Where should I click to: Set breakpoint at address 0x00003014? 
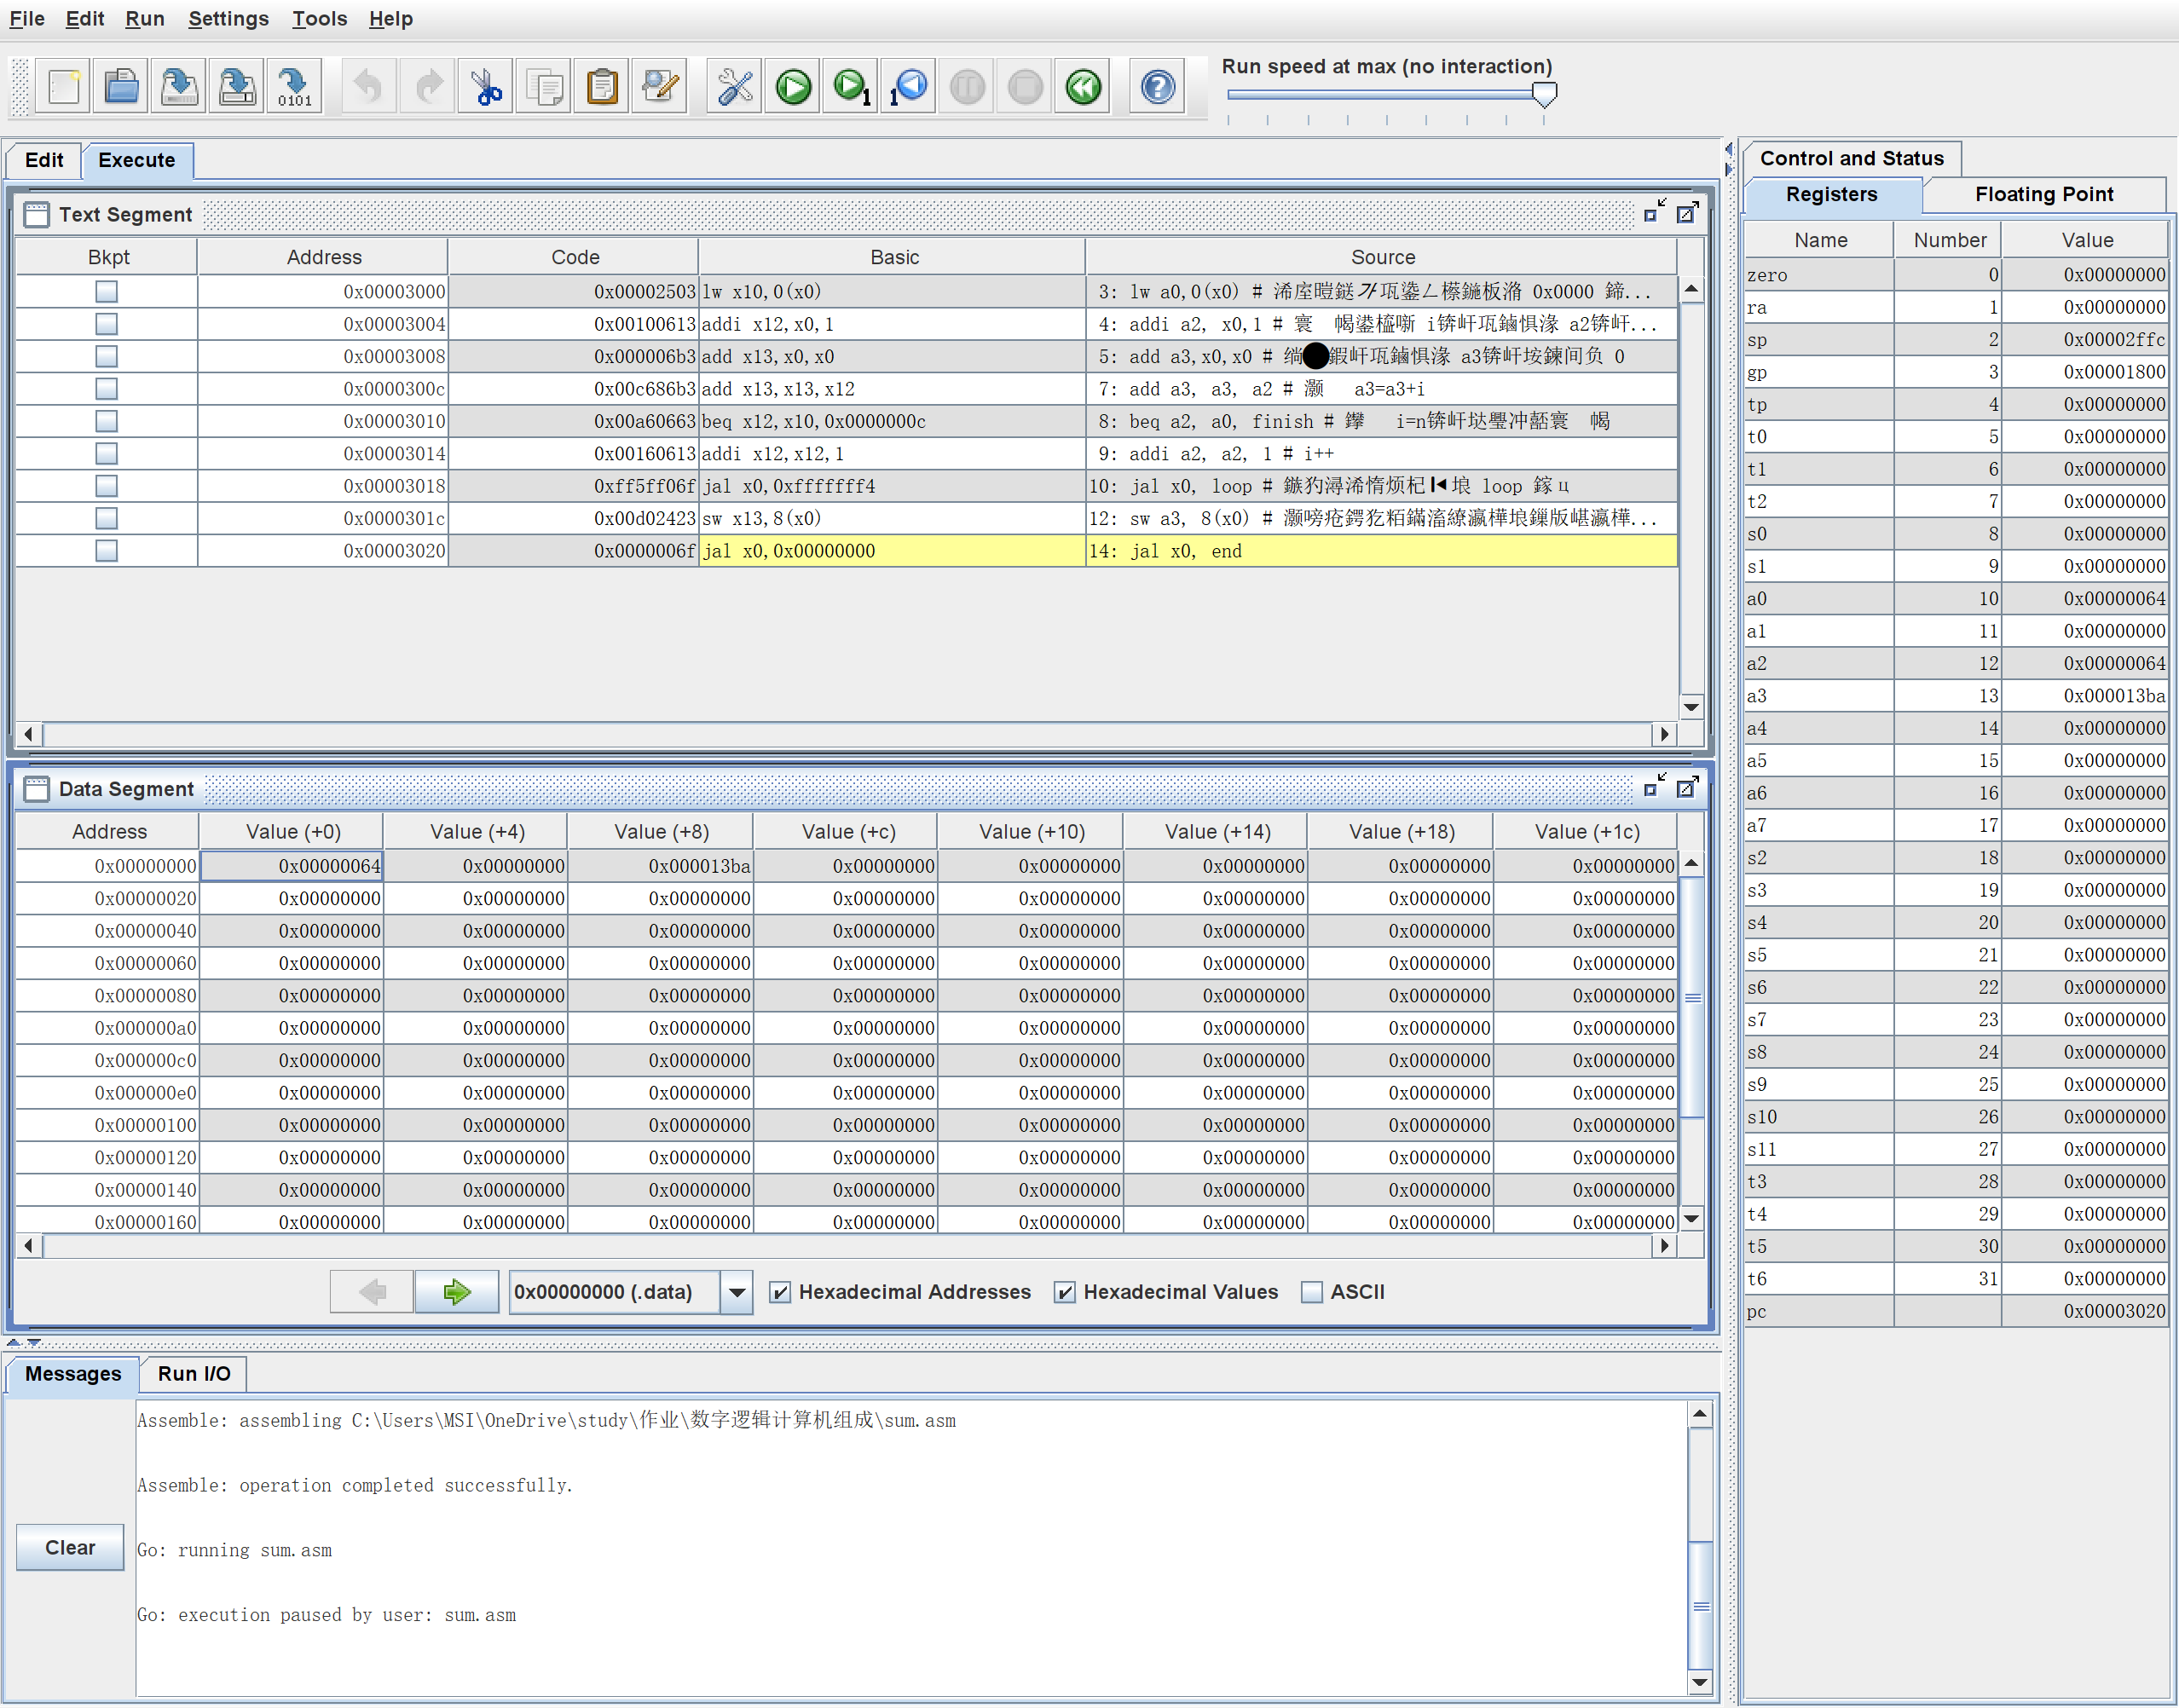(106, 453)
